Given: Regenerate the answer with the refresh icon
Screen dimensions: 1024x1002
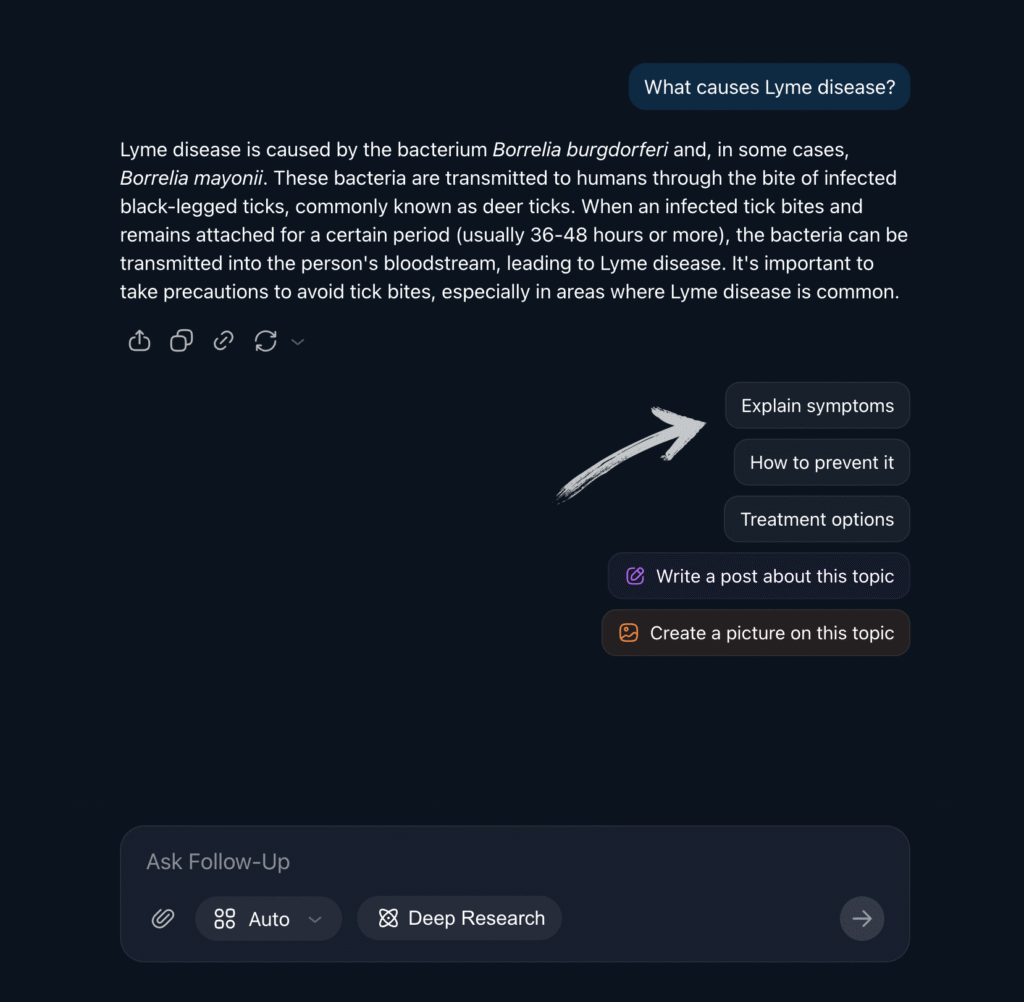Looking at the screenshot, I should click(x=266, y=340).
